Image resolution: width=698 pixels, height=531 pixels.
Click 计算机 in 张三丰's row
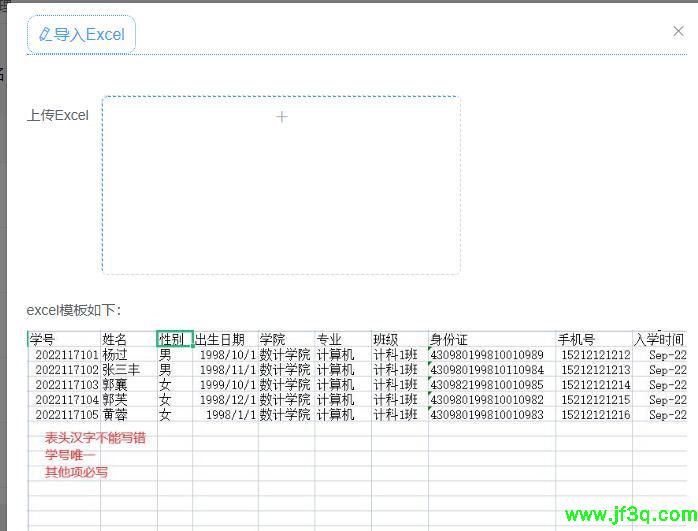[x=335, y=370]
